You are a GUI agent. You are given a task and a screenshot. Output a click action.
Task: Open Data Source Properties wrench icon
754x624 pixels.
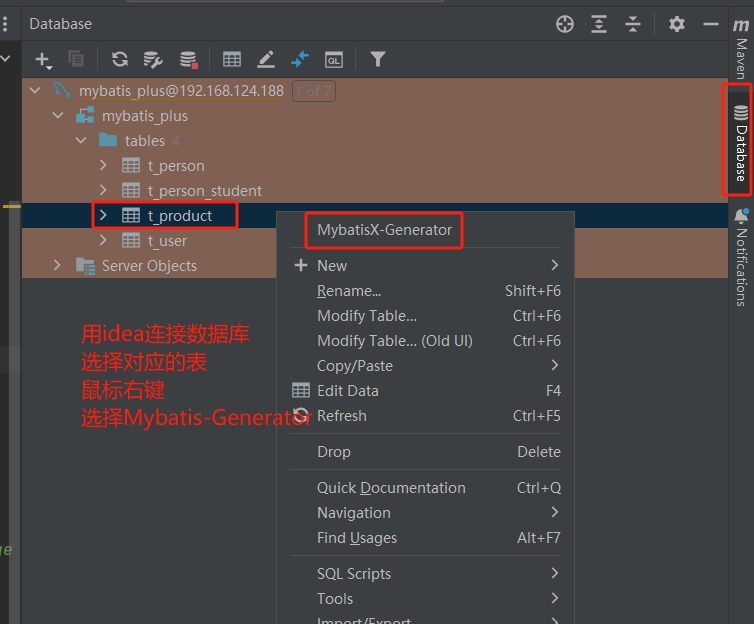tap(153, 60)
